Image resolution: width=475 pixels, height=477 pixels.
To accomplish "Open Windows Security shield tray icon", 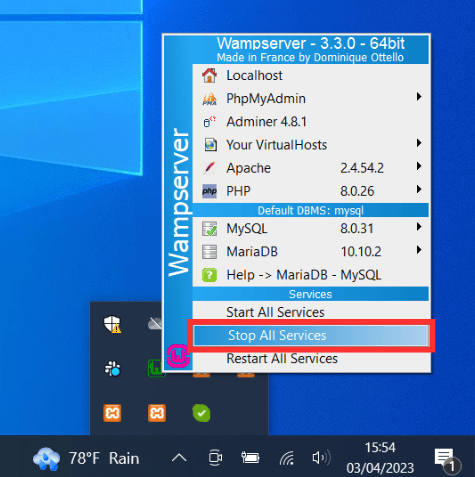I will (112, 324).
